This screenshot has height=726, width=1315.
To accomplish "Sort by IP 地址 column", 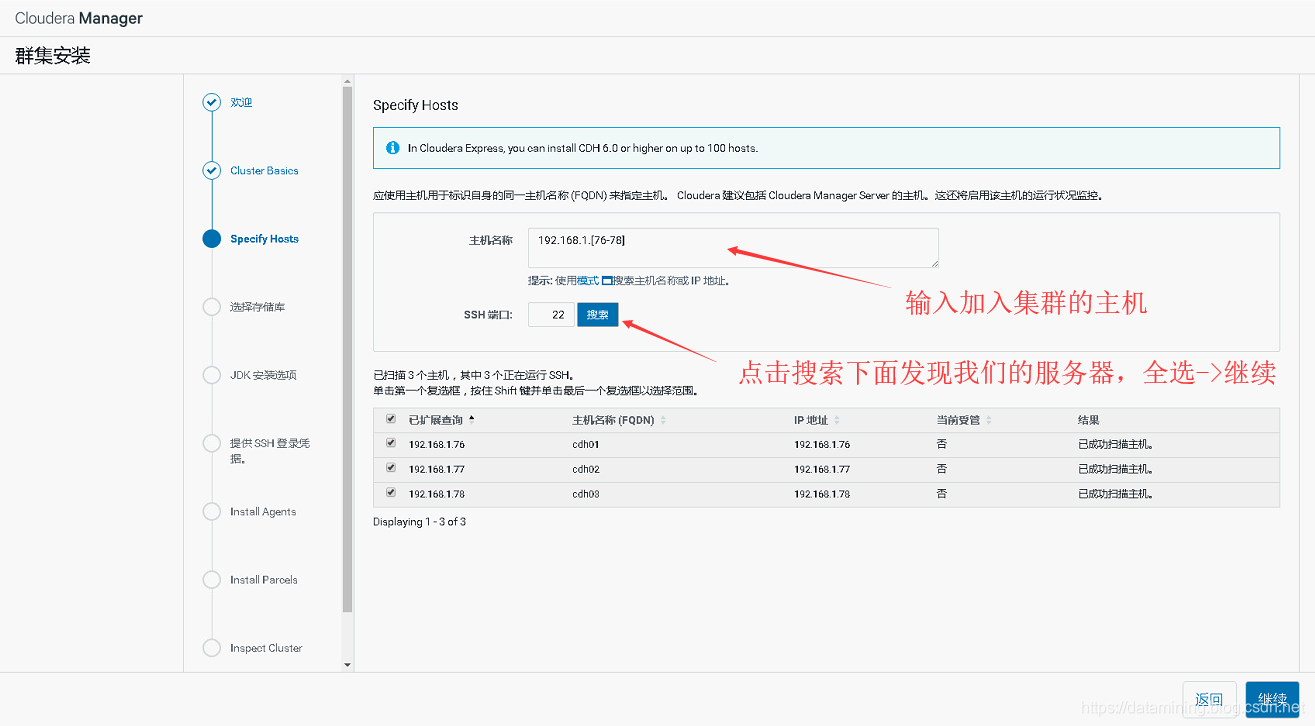I will [x=817, y=420].
